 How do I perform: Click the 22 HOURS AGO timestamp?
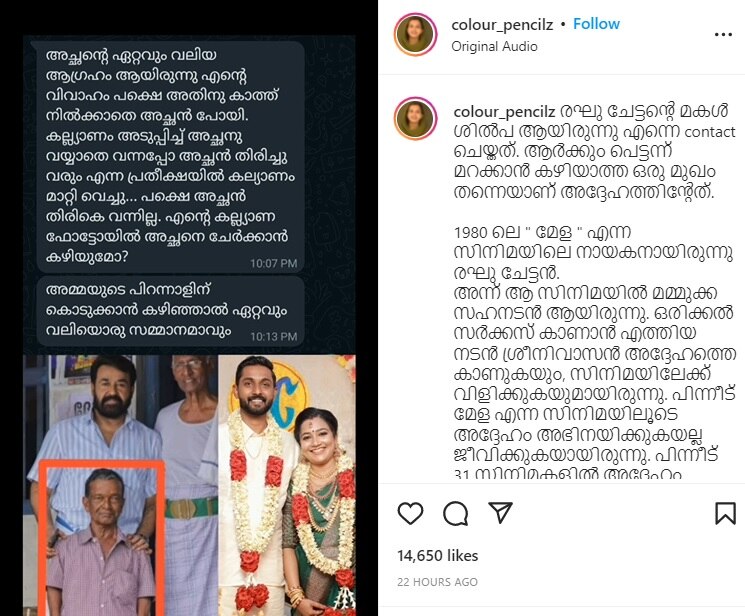pyautogui.click(x=437, y=582)
